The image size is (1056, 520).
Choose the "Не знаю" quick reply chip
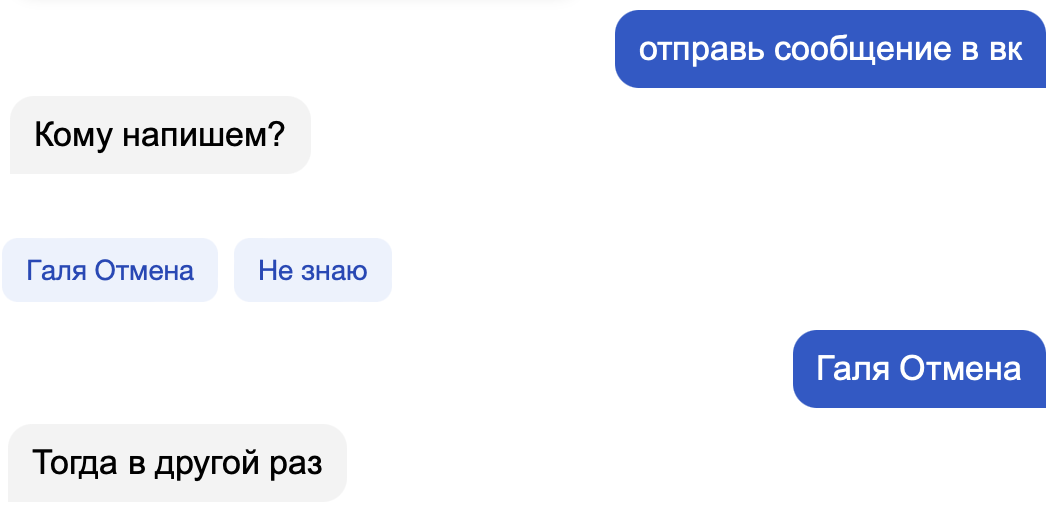click(312, 270)
